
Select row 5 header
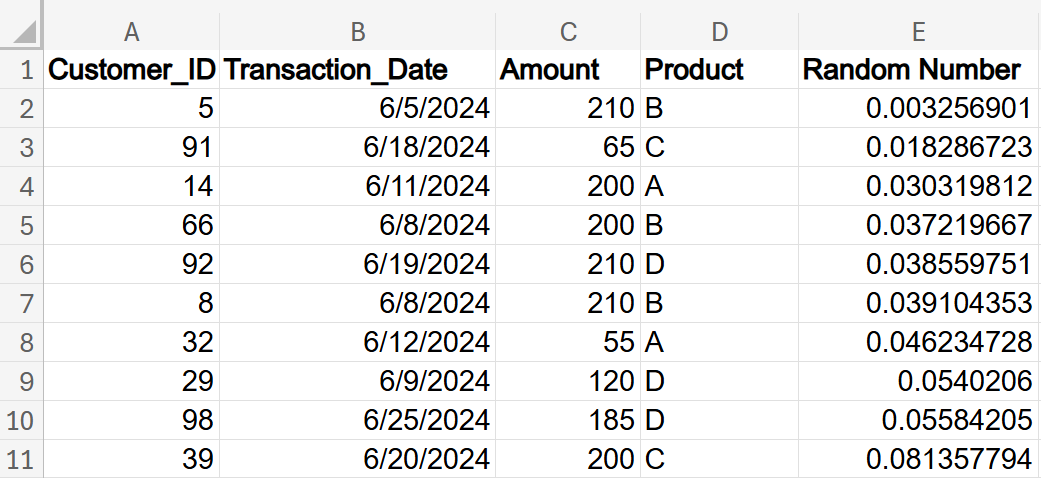click(22, 225)
